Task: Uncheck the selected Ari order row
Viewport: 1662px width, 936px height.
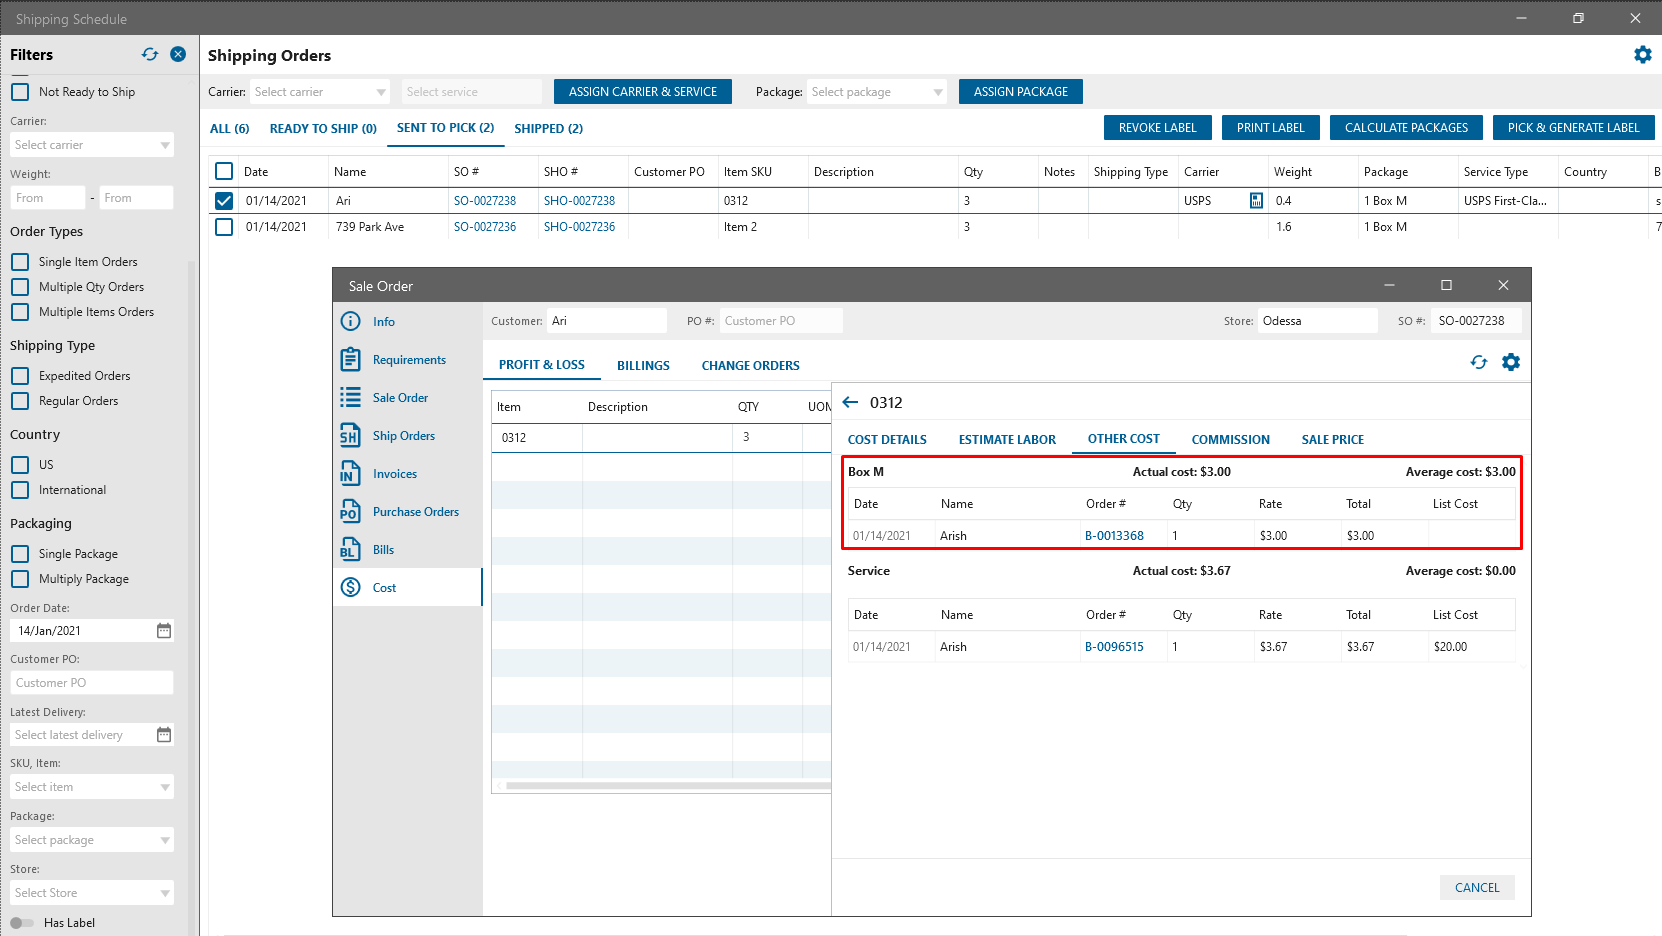Action: coord(224,201)
